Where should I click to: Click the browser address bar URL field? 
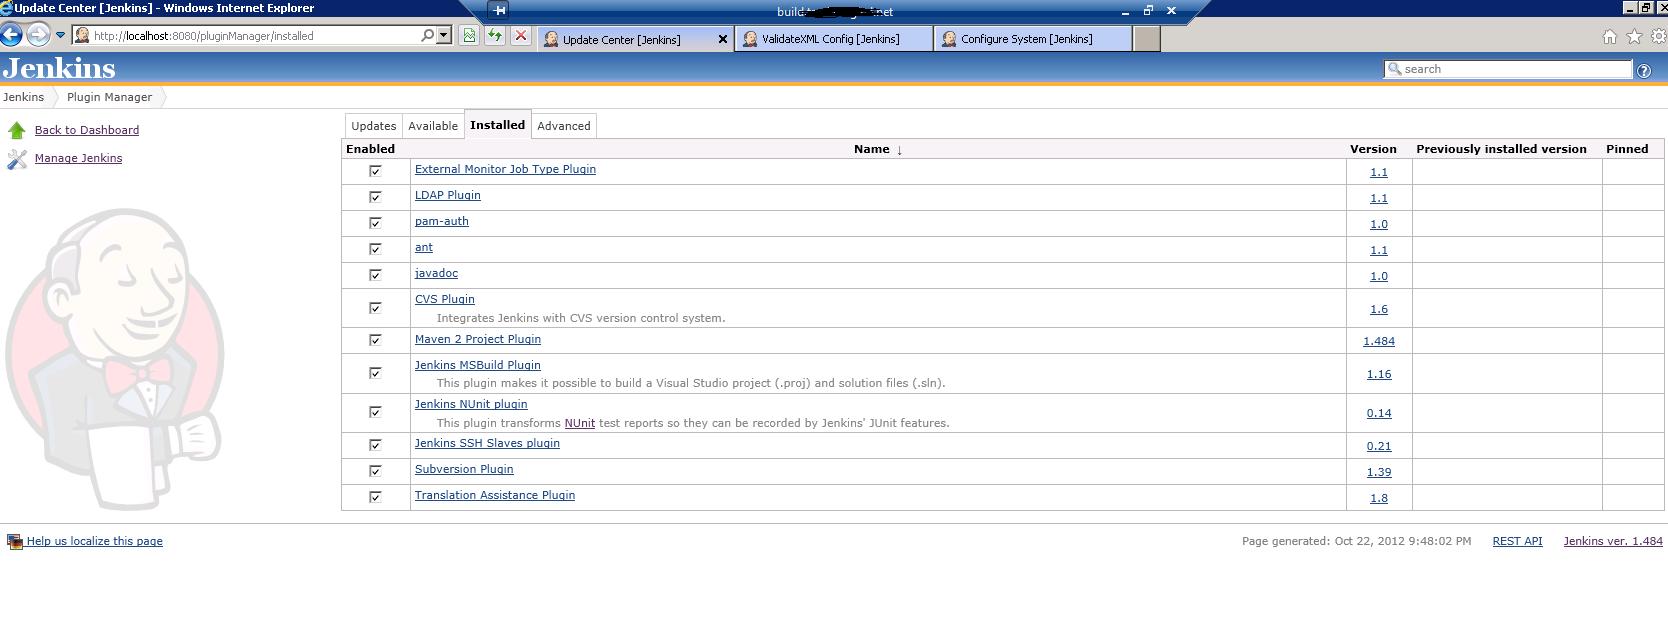pyautogui.click(x=255, y=36)
